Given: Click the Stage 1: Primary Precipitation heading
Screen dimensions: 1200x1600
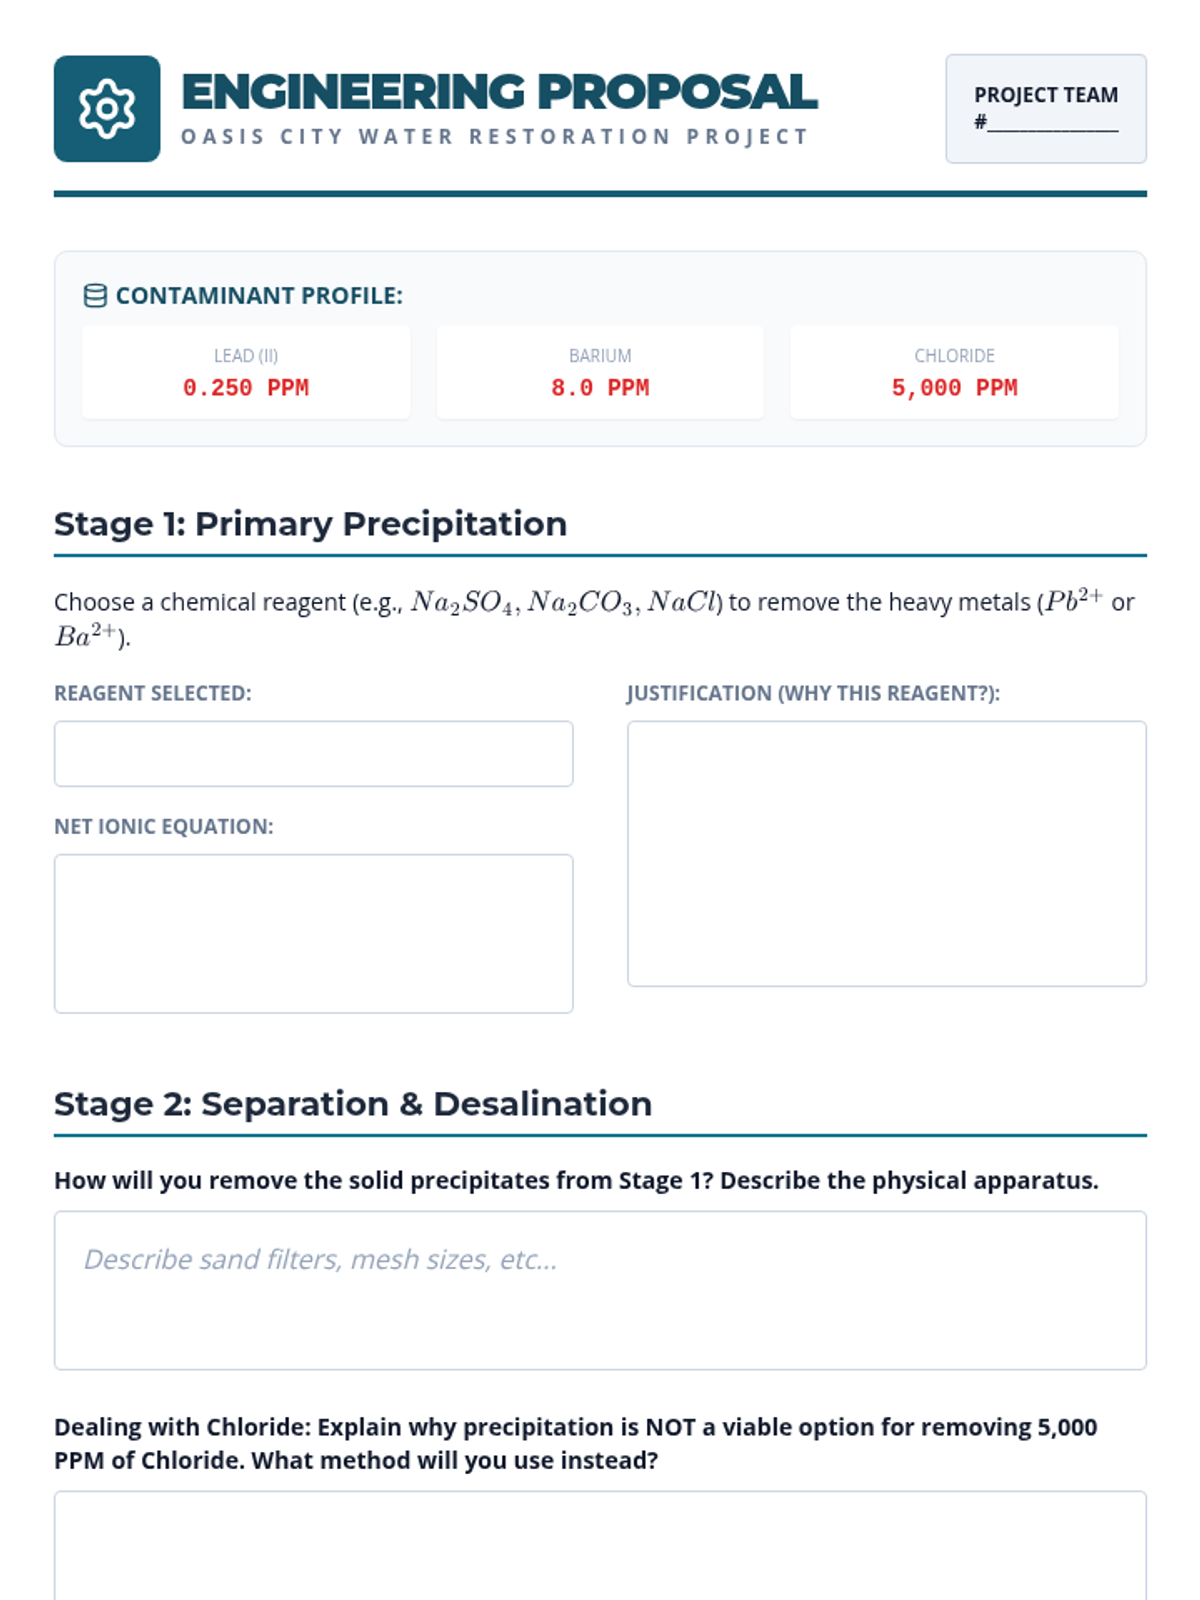Looking at the screenshot, I should click(310, 524).
